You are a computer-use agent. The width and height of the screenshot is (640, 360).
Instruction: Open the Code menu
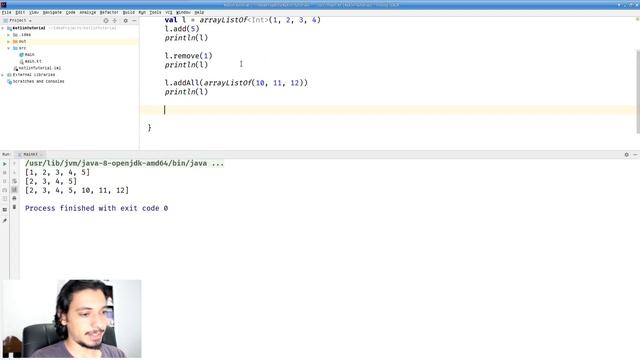tap(71, 12)
